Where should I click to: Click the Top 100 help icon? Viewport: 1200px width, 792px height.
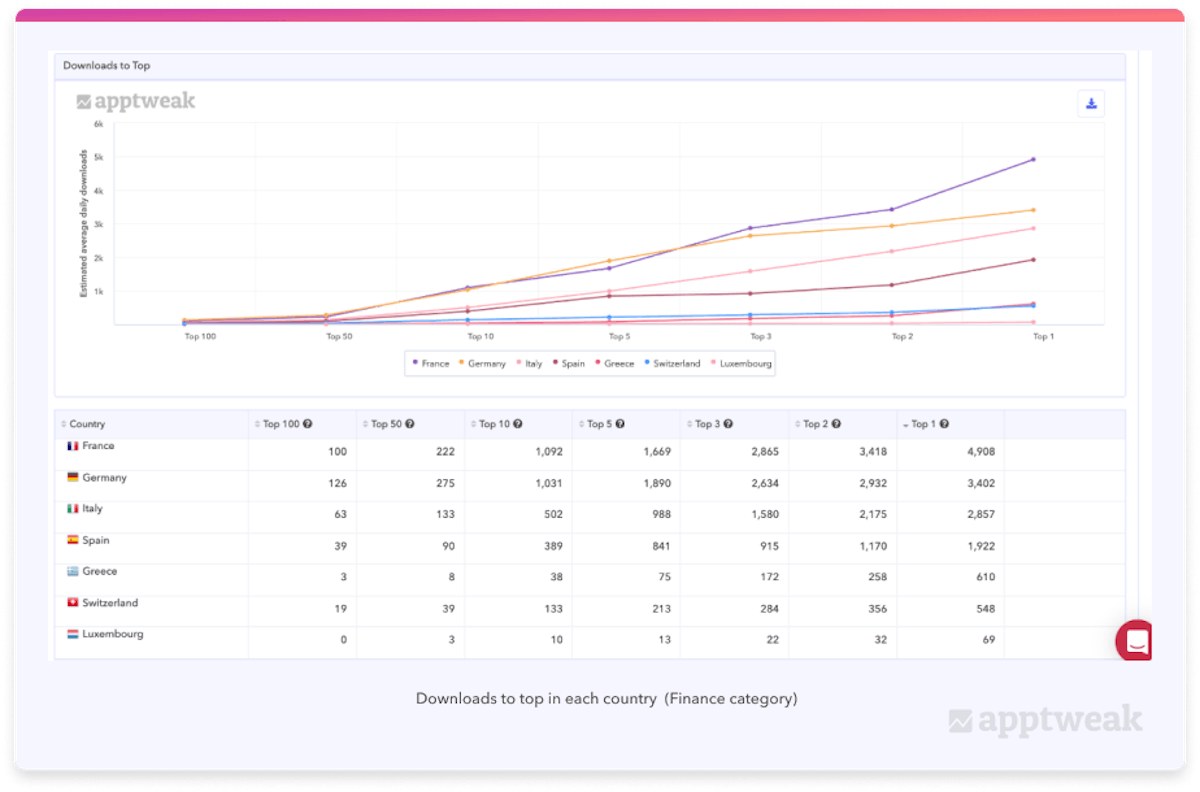[x=308, y=424]
